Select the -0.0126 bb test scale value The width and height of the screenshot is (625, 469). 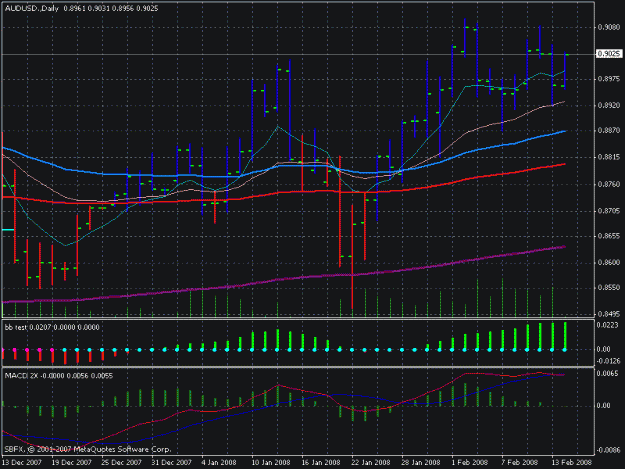(x=608, y=361)
